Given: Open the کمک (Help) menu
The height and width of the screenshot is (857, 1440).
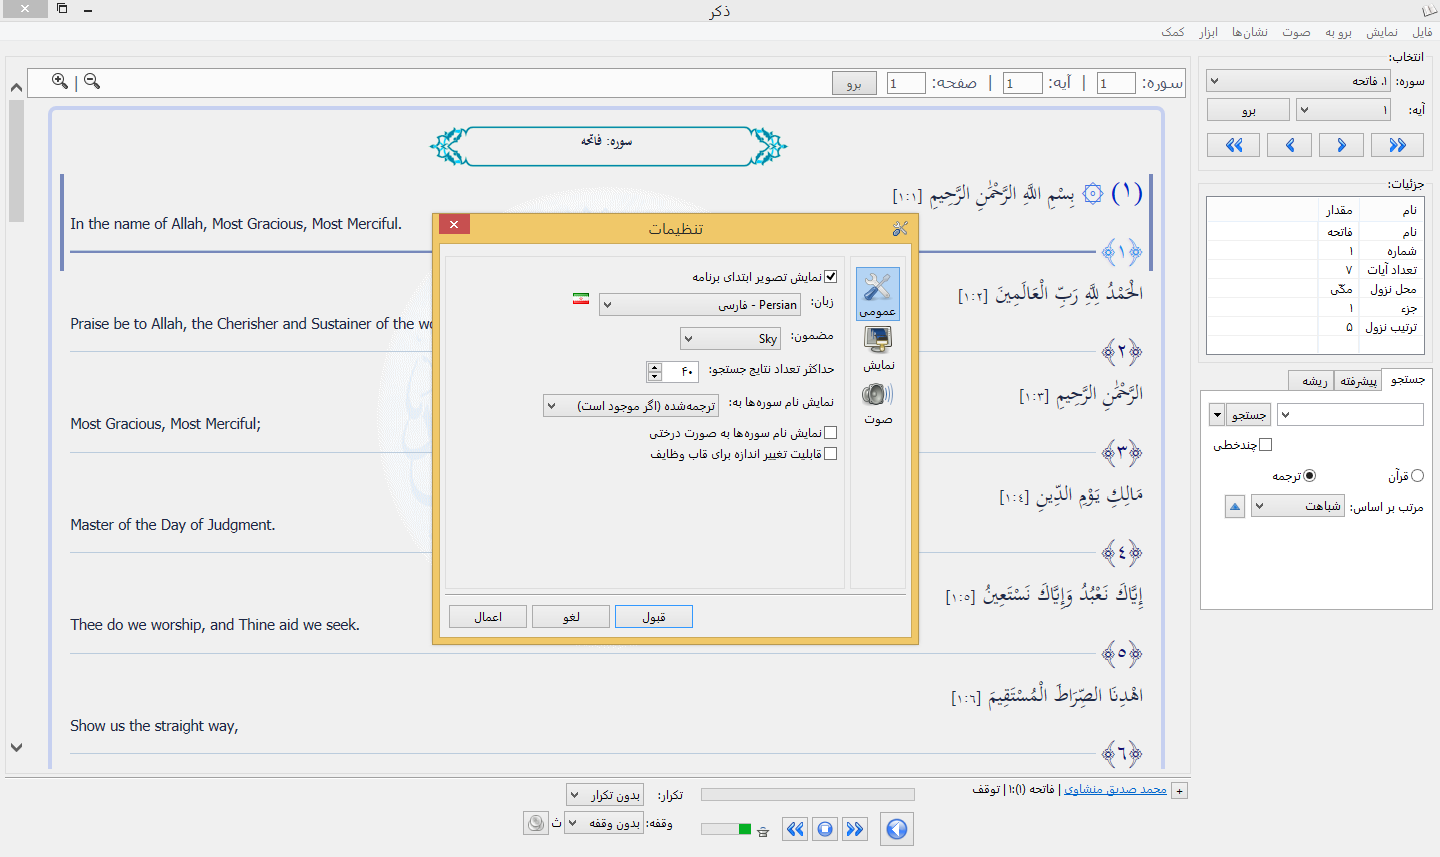Looking at the screenshot, I should click(x=1173, y=32).
